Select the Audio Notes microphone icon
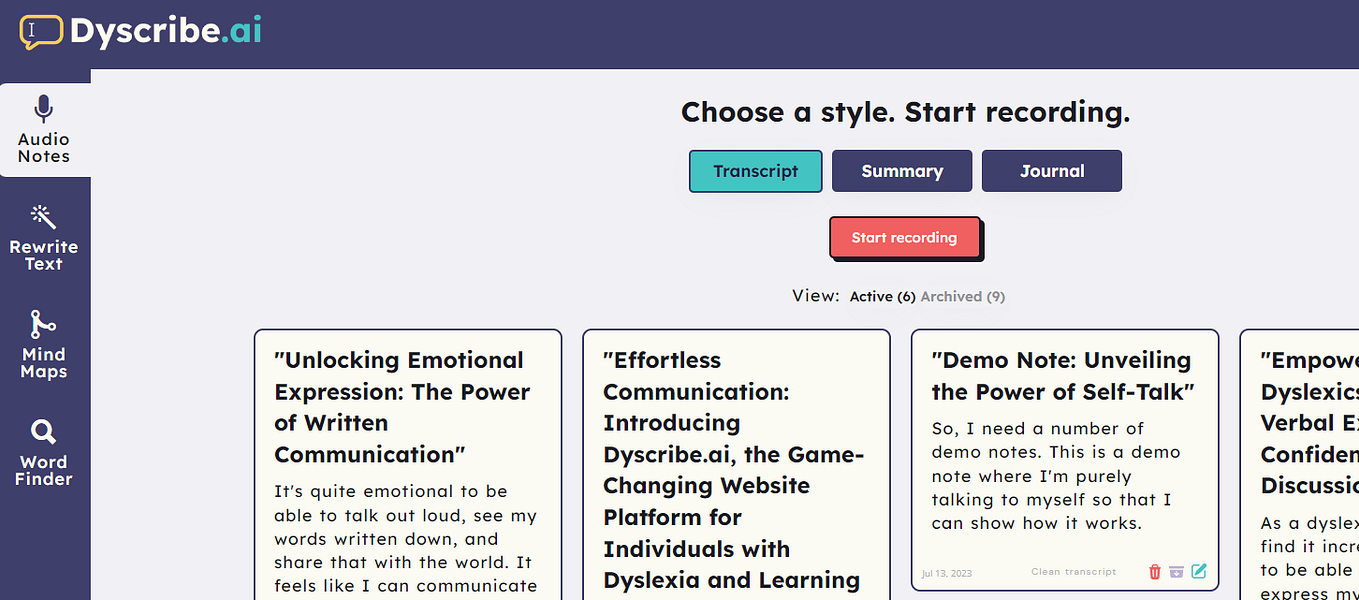 [x=42, y=106]
